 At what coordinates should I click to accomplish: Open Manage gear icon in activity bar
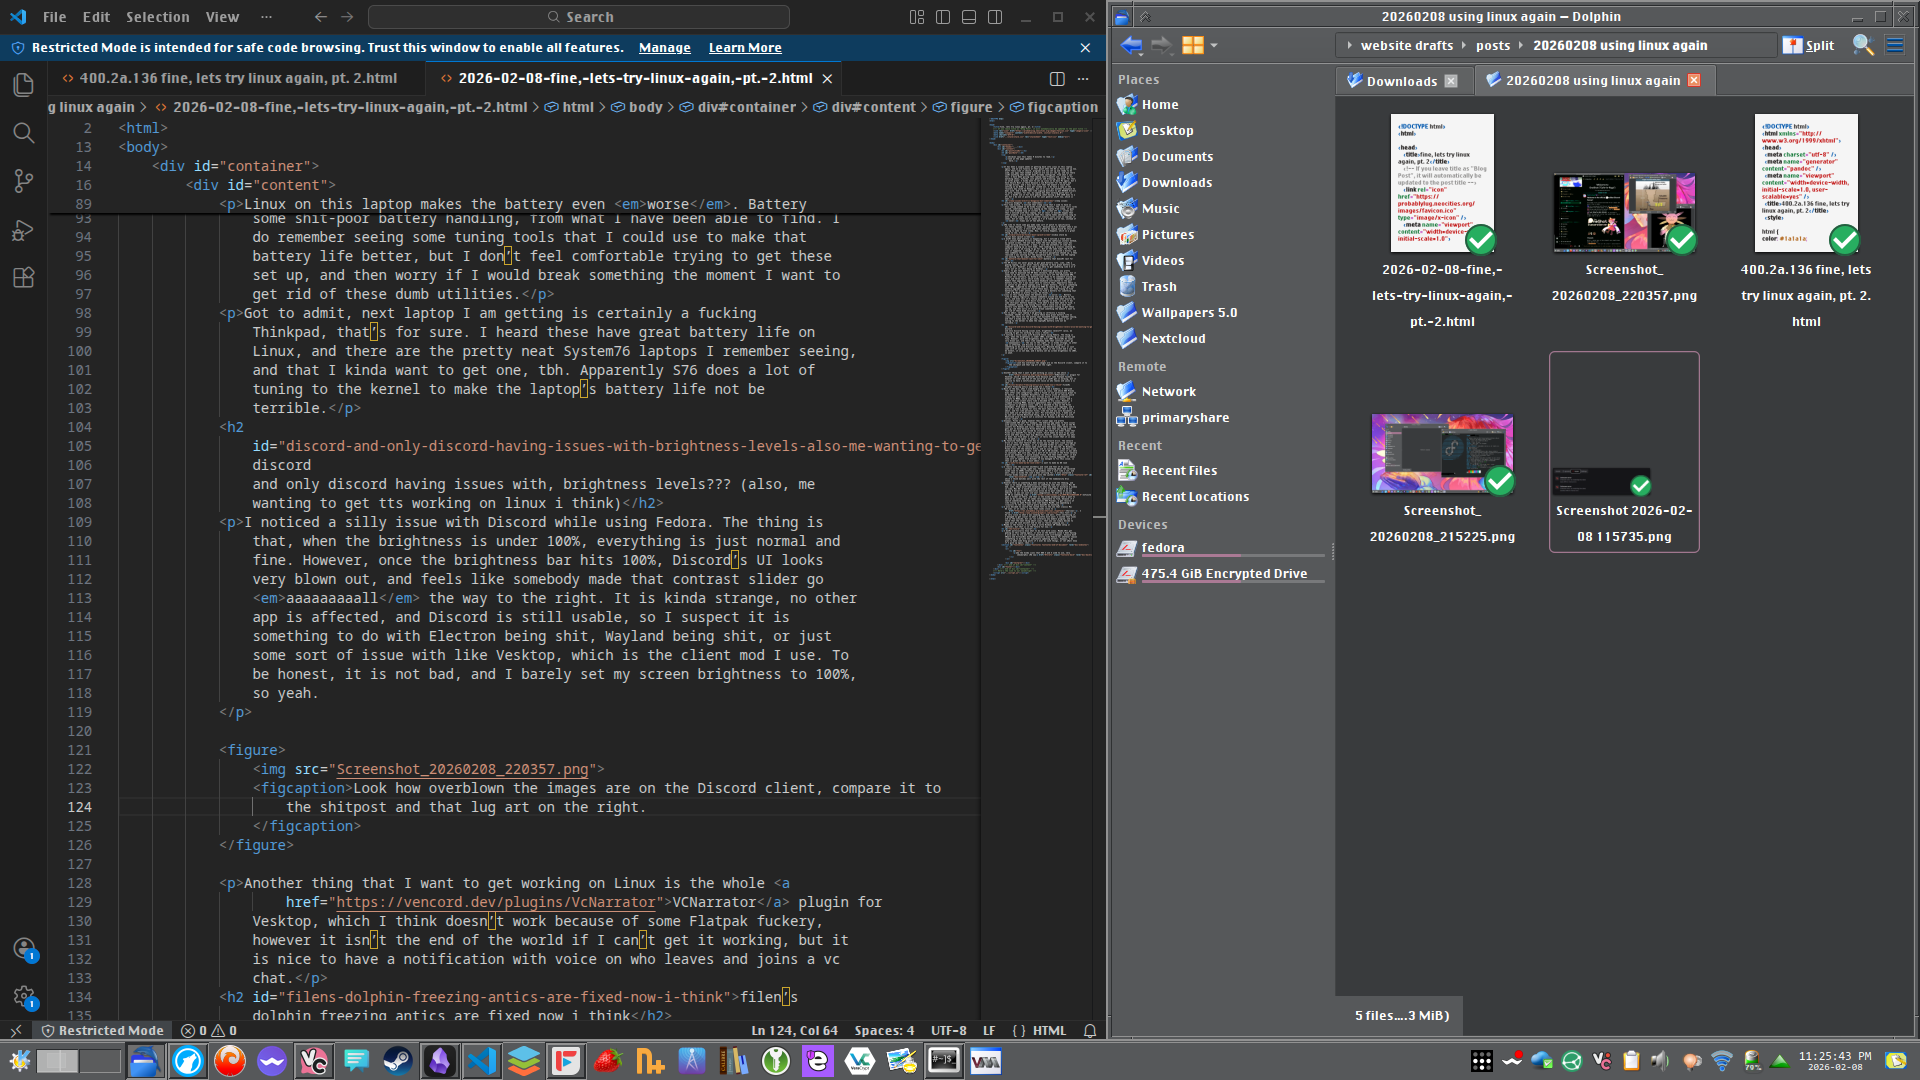[24, 996]
